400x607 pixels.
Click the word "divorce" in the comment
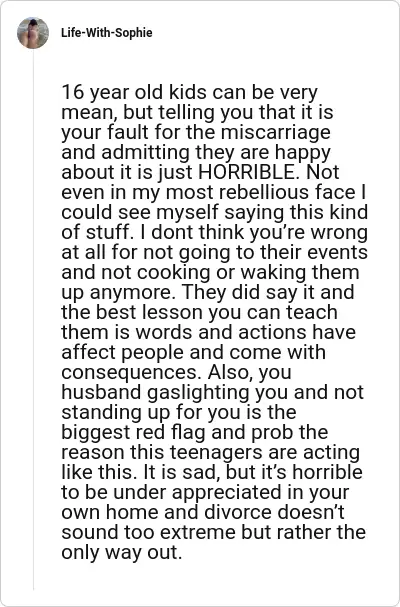coord(238,513)
